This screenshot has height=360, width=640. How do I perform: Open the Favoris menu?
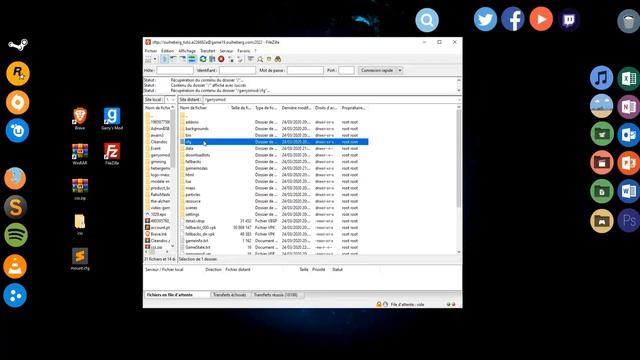point(244,51)
